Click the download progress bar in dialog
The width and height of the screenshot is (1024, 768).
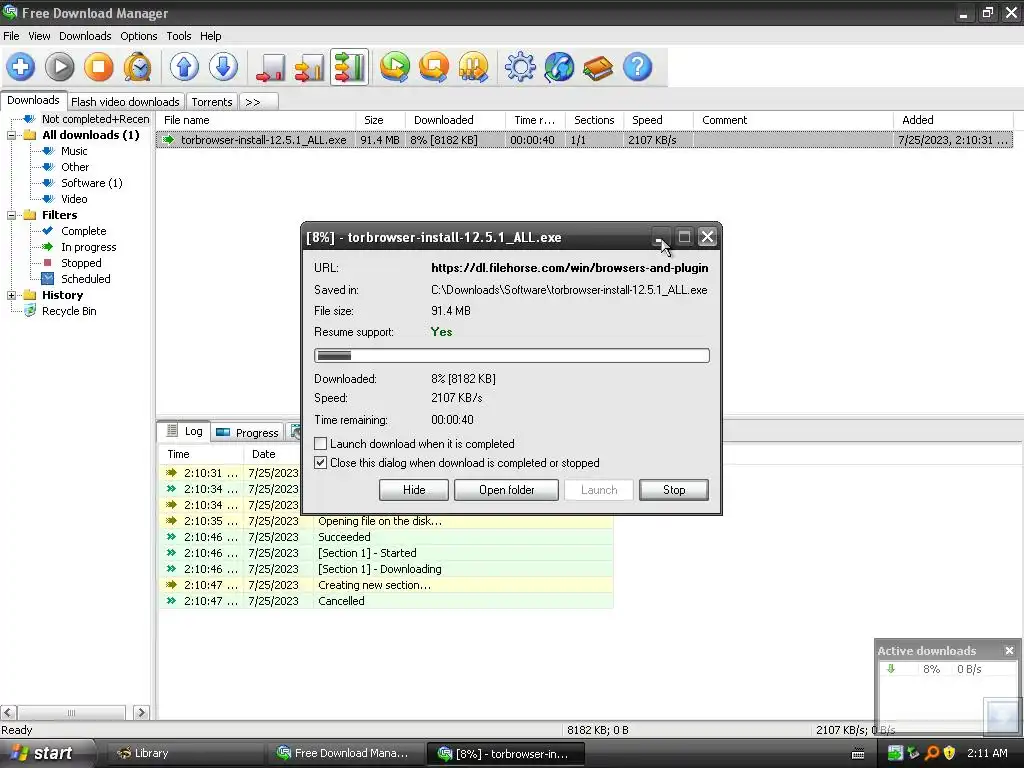pyautogui.click(x=511, y=355)
